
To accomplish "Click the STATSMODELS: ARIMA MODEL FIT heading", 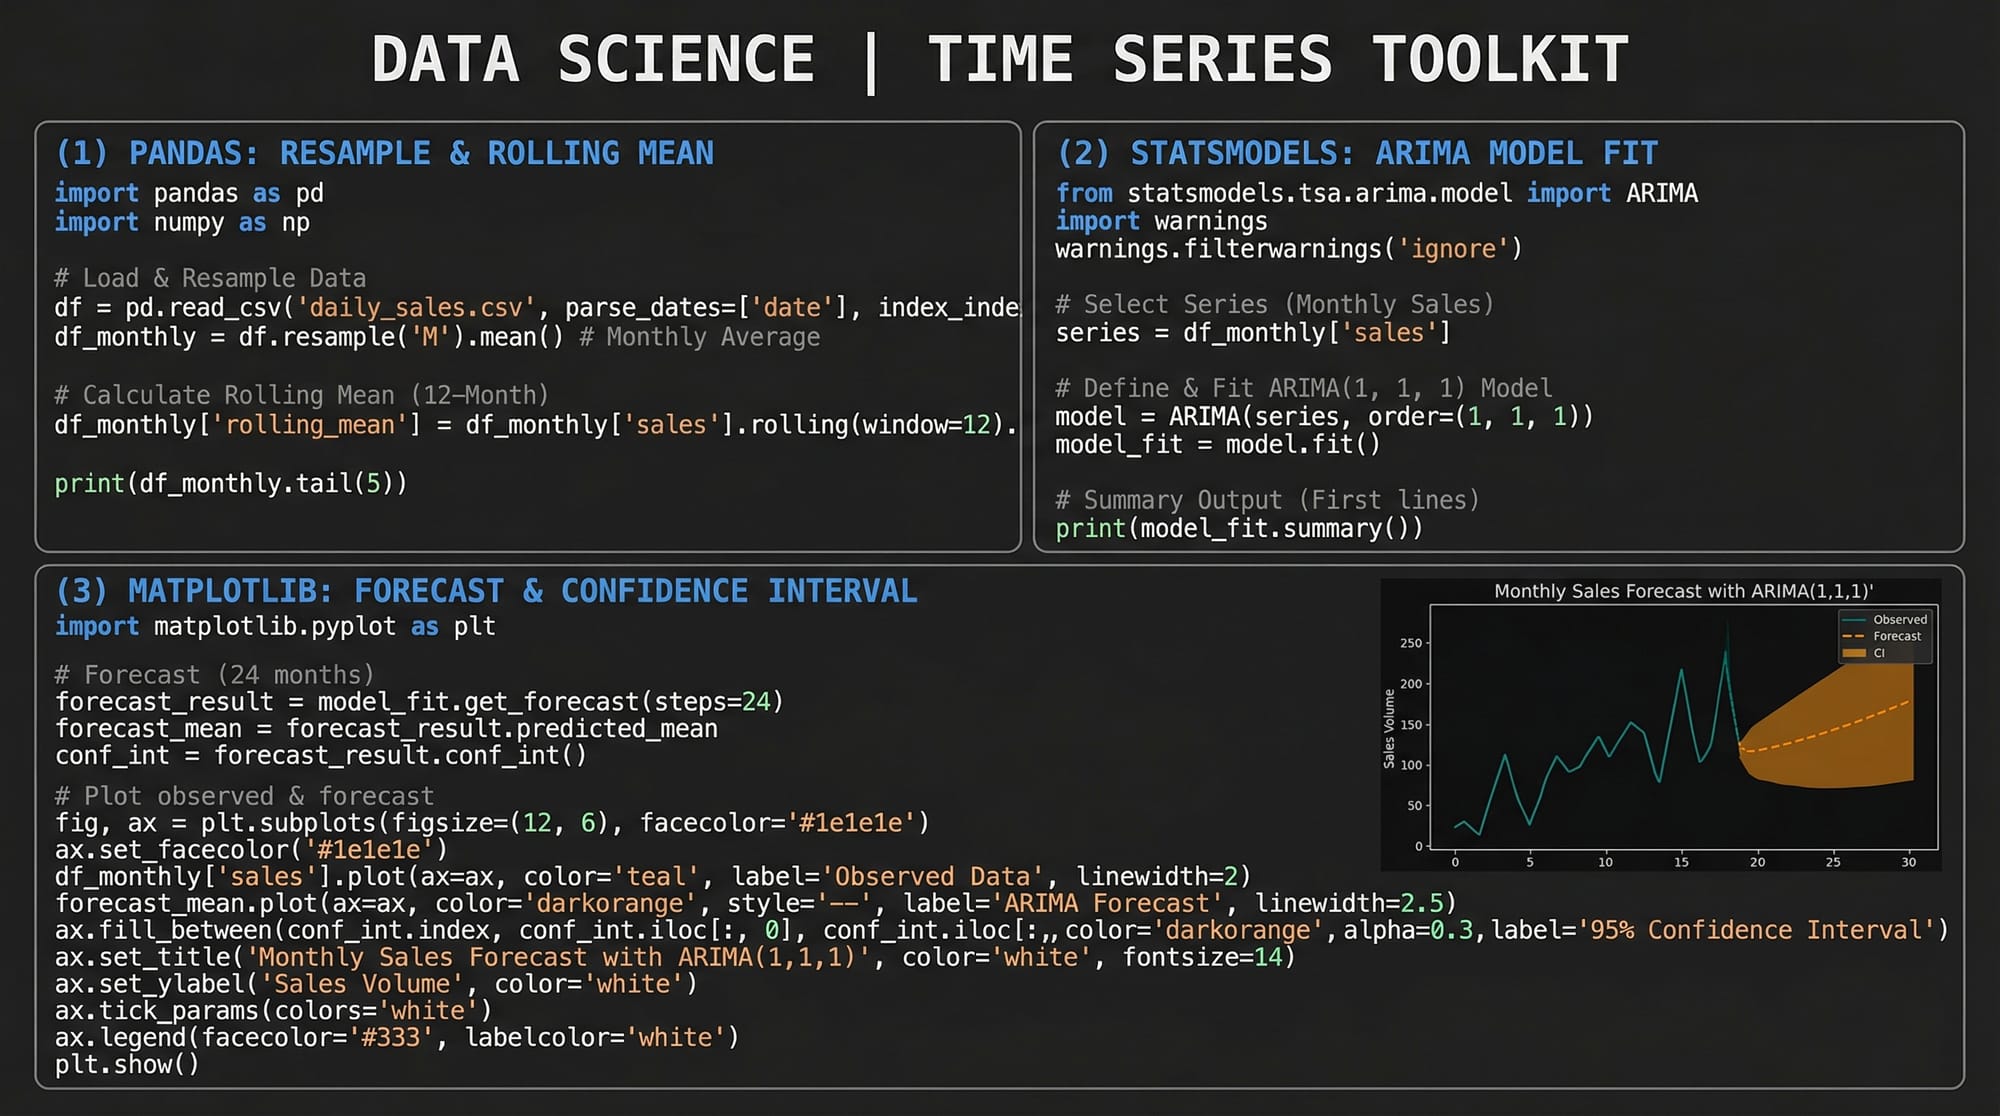I will point(1357,153).
